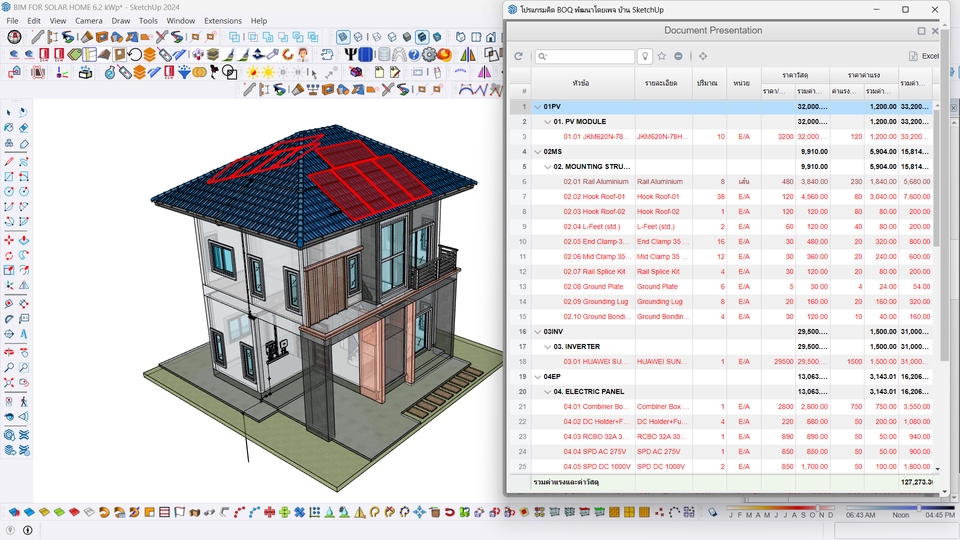Click the green tag icon in toolbar
Screen dimensions: 960x540
[74, 55]
